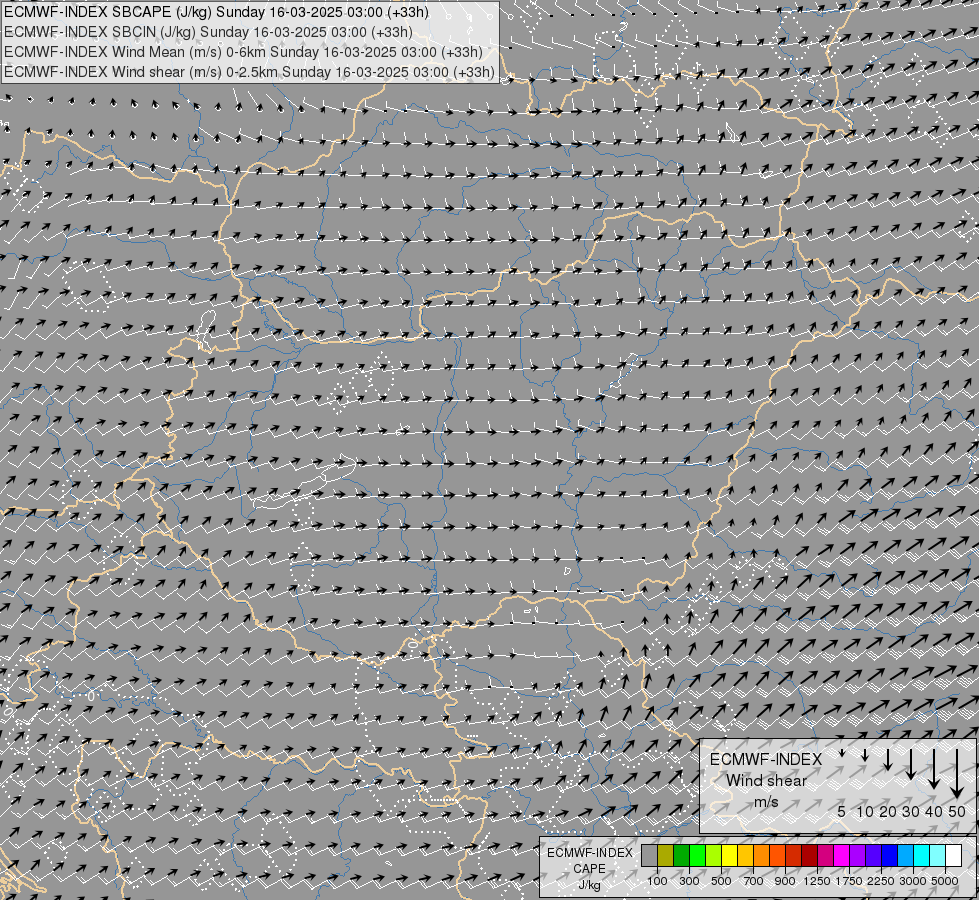Click the SBCAPE title line
This screenshot has width=979, height=900.
tap(216, 12)
